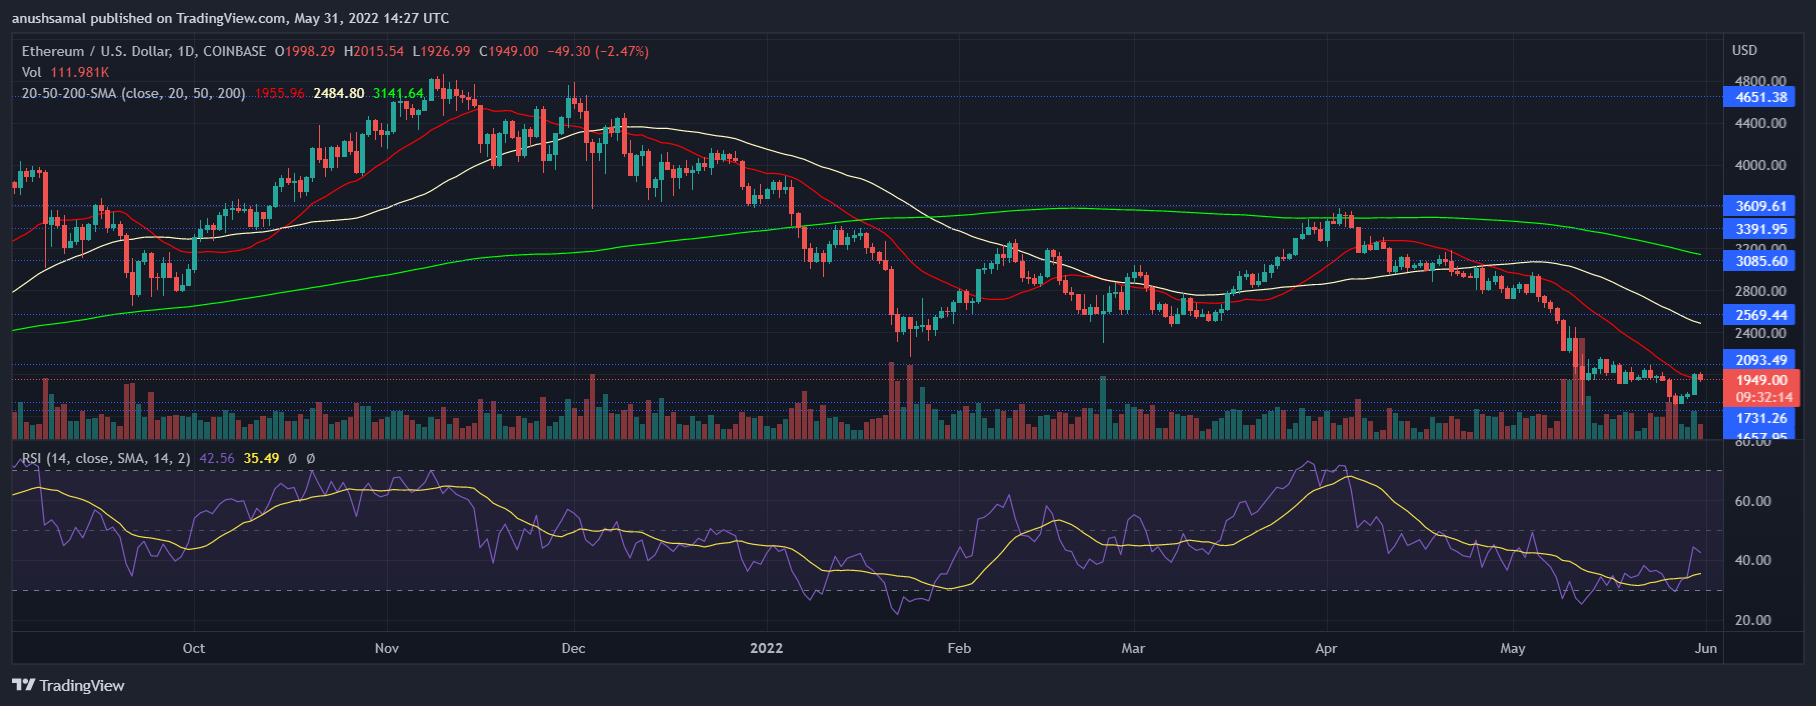Click the RSI 40.00 axis tick
The height and width of the screenshot is (706, 1816).
tap(1753, 560)
